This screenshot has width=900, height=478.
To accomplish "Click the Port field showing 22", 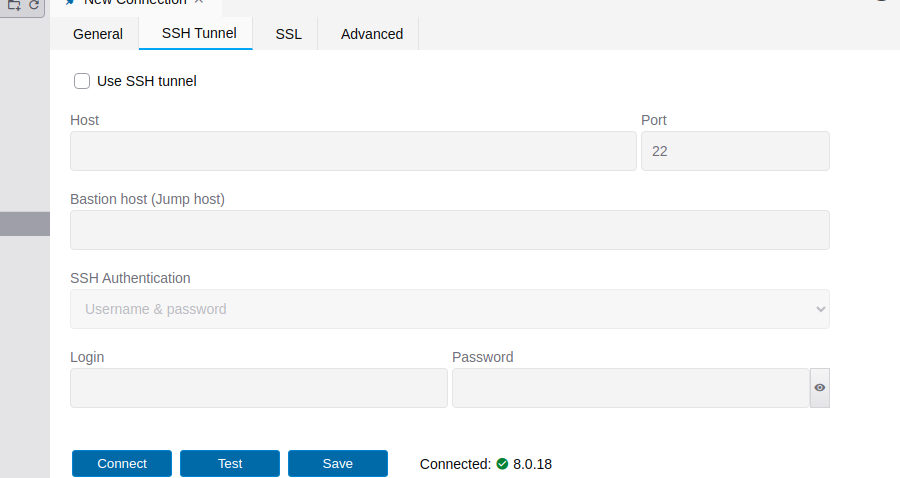I will tap(735, 151).
